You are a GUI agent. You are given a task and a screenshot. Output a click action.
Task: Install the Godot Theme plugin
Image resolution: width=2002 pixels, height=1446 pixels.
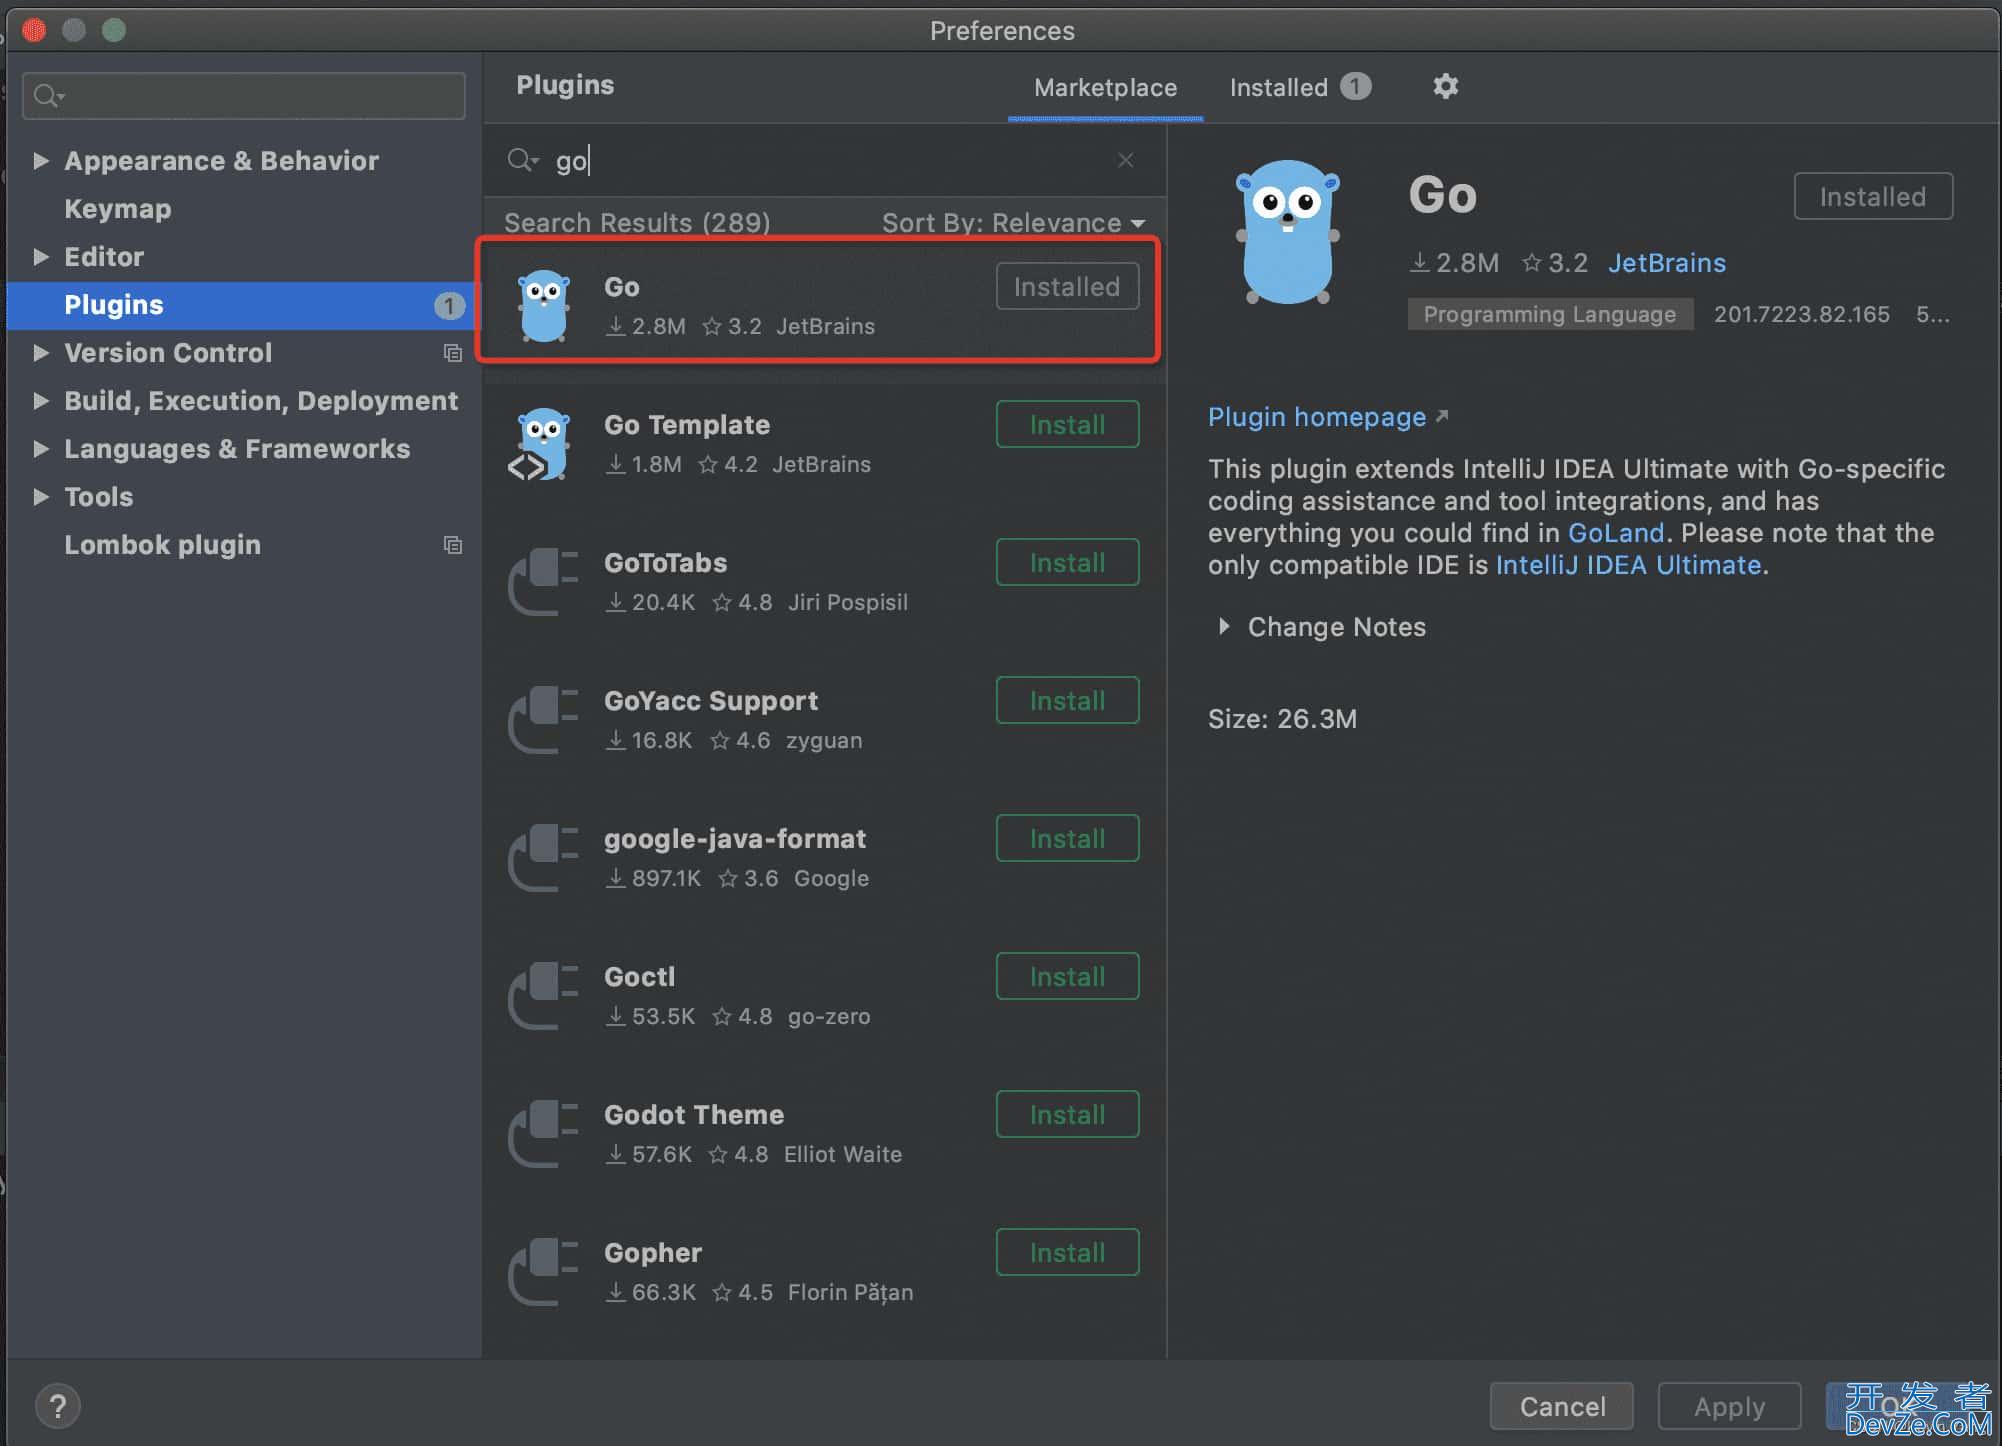tap(1067, 1114)
